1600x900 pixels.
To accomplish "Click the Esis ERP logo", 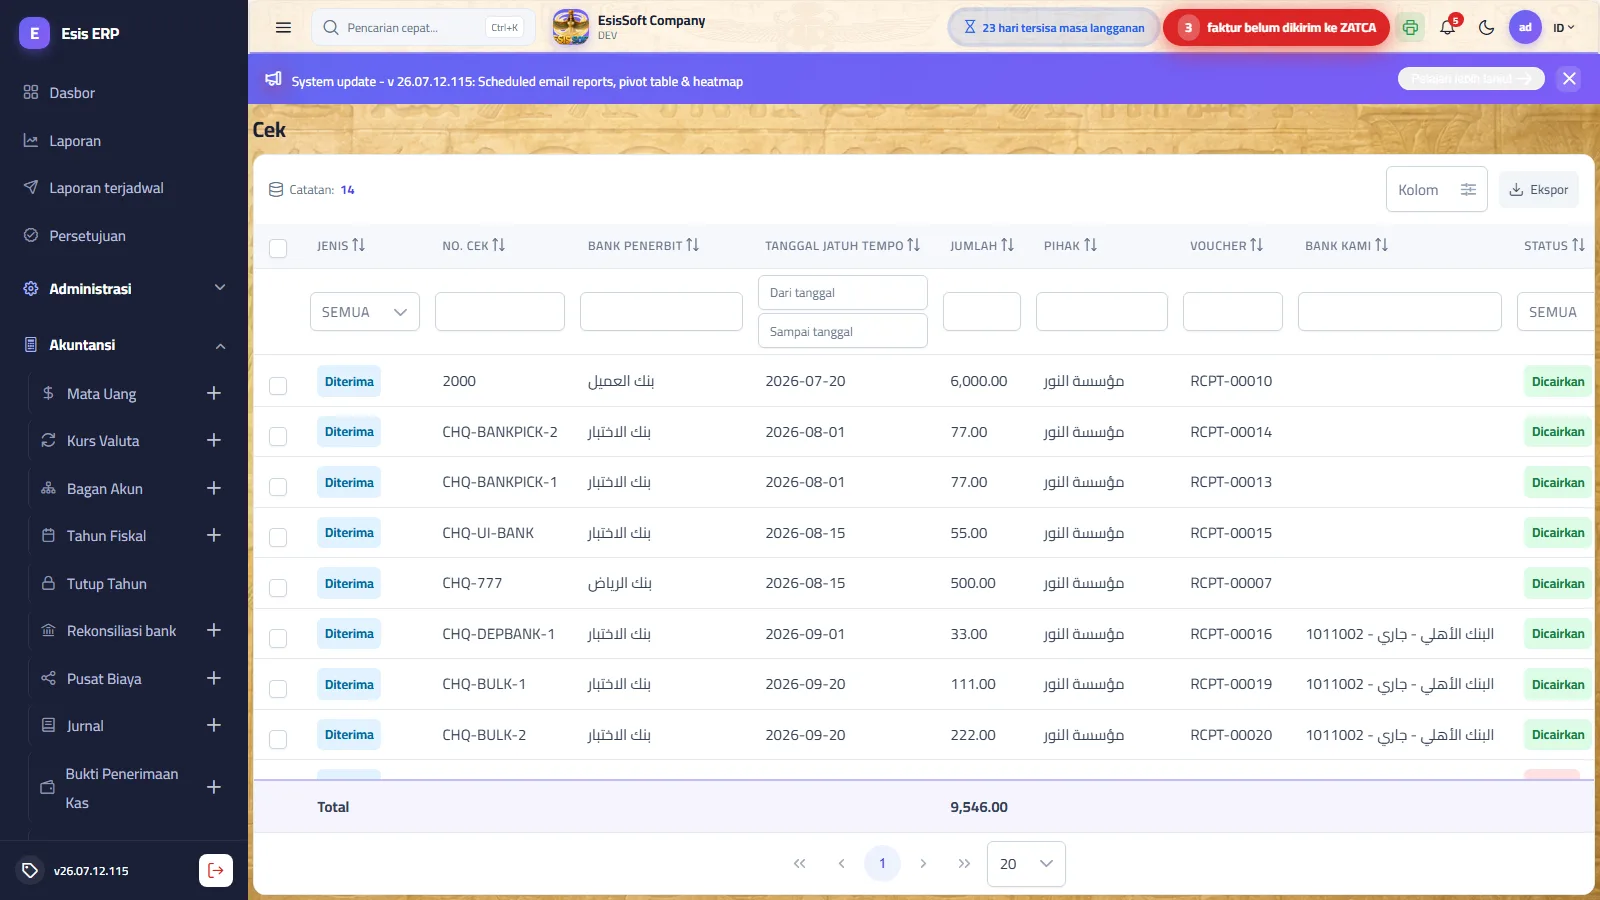I will [x=35, y=33].
